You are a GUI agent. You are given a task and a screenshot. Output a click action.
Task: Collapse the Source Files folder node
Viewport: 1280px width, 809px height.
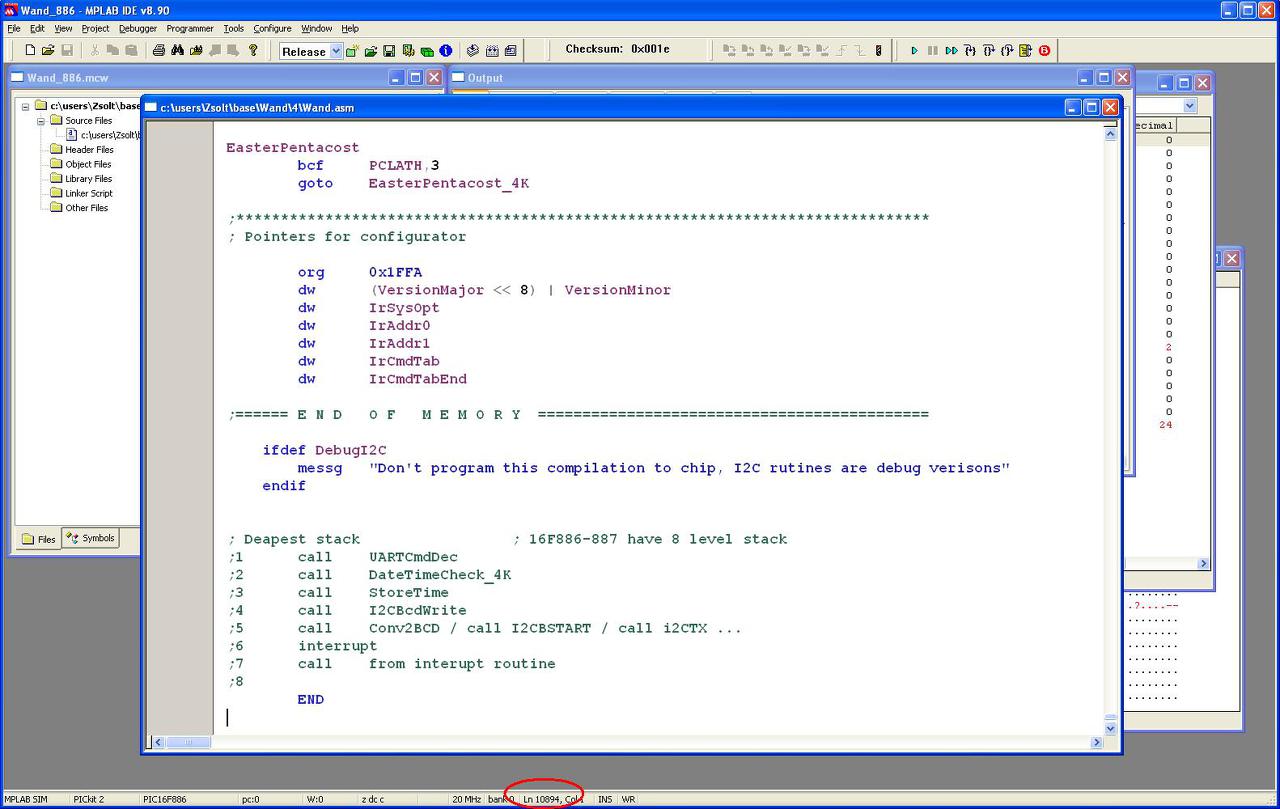(42, 120)
